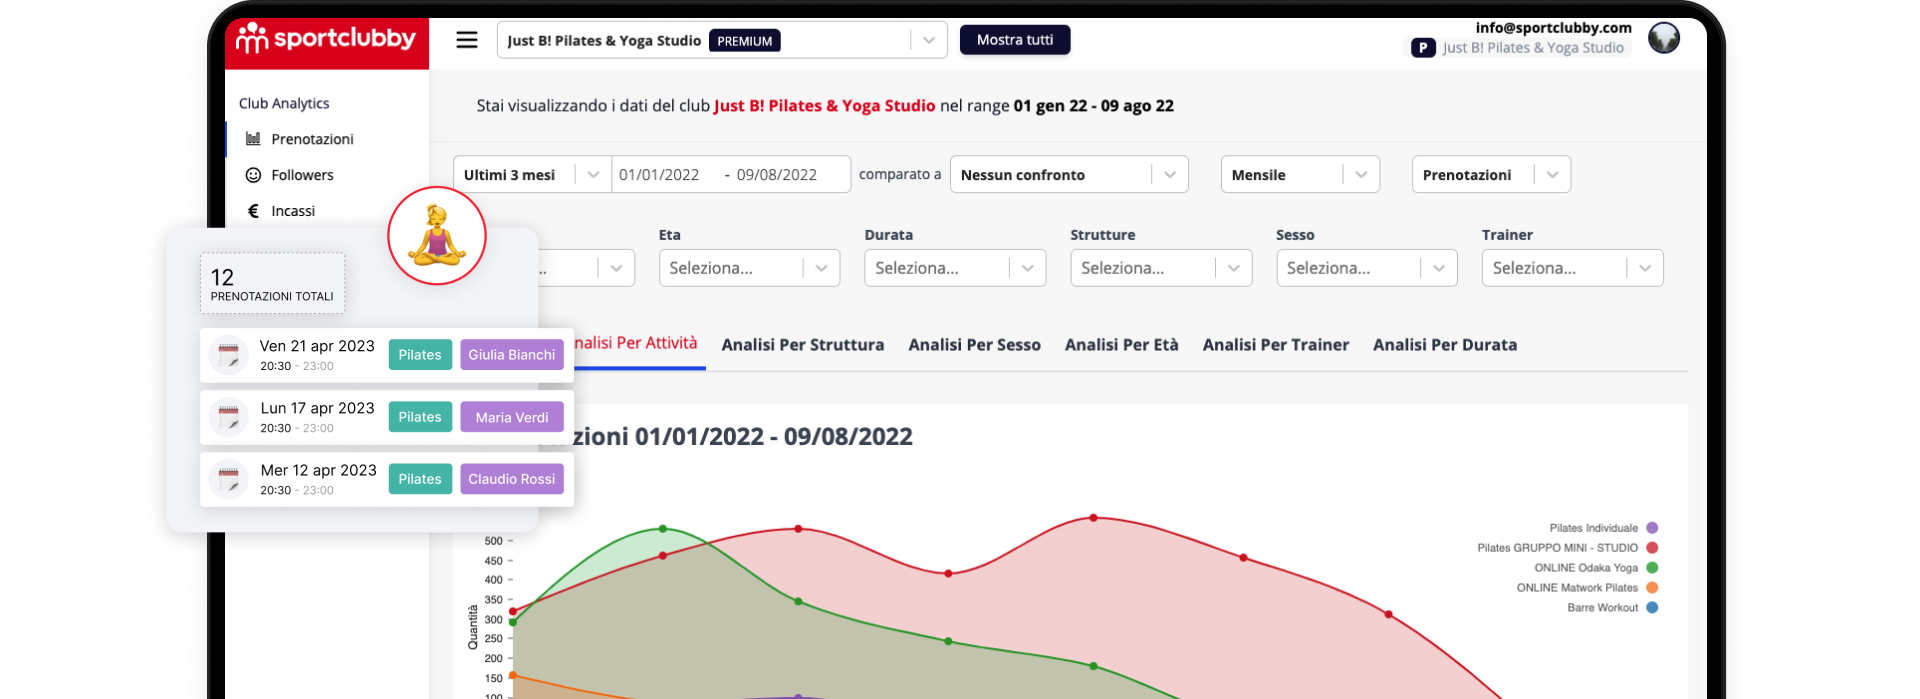Click the Mer 12 apr 2023 date text

(318, 470)
